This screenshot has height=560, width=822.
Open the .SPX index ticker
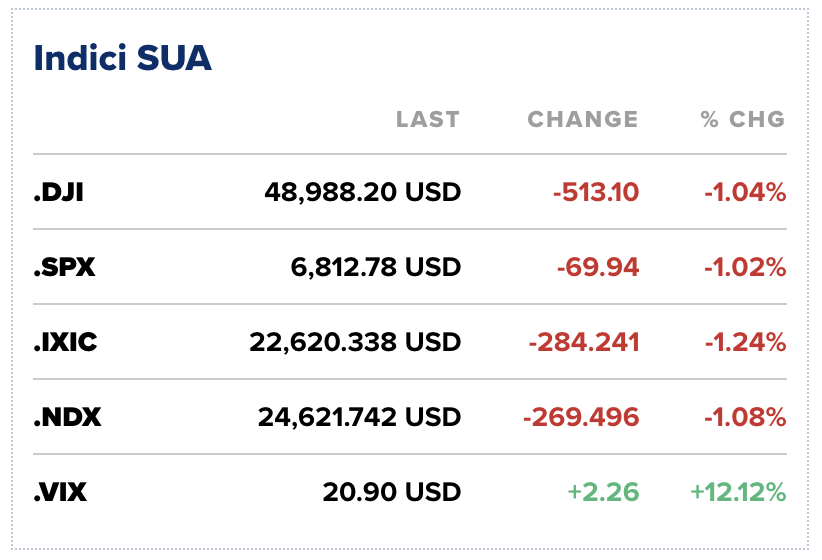(x=64, y=267)
